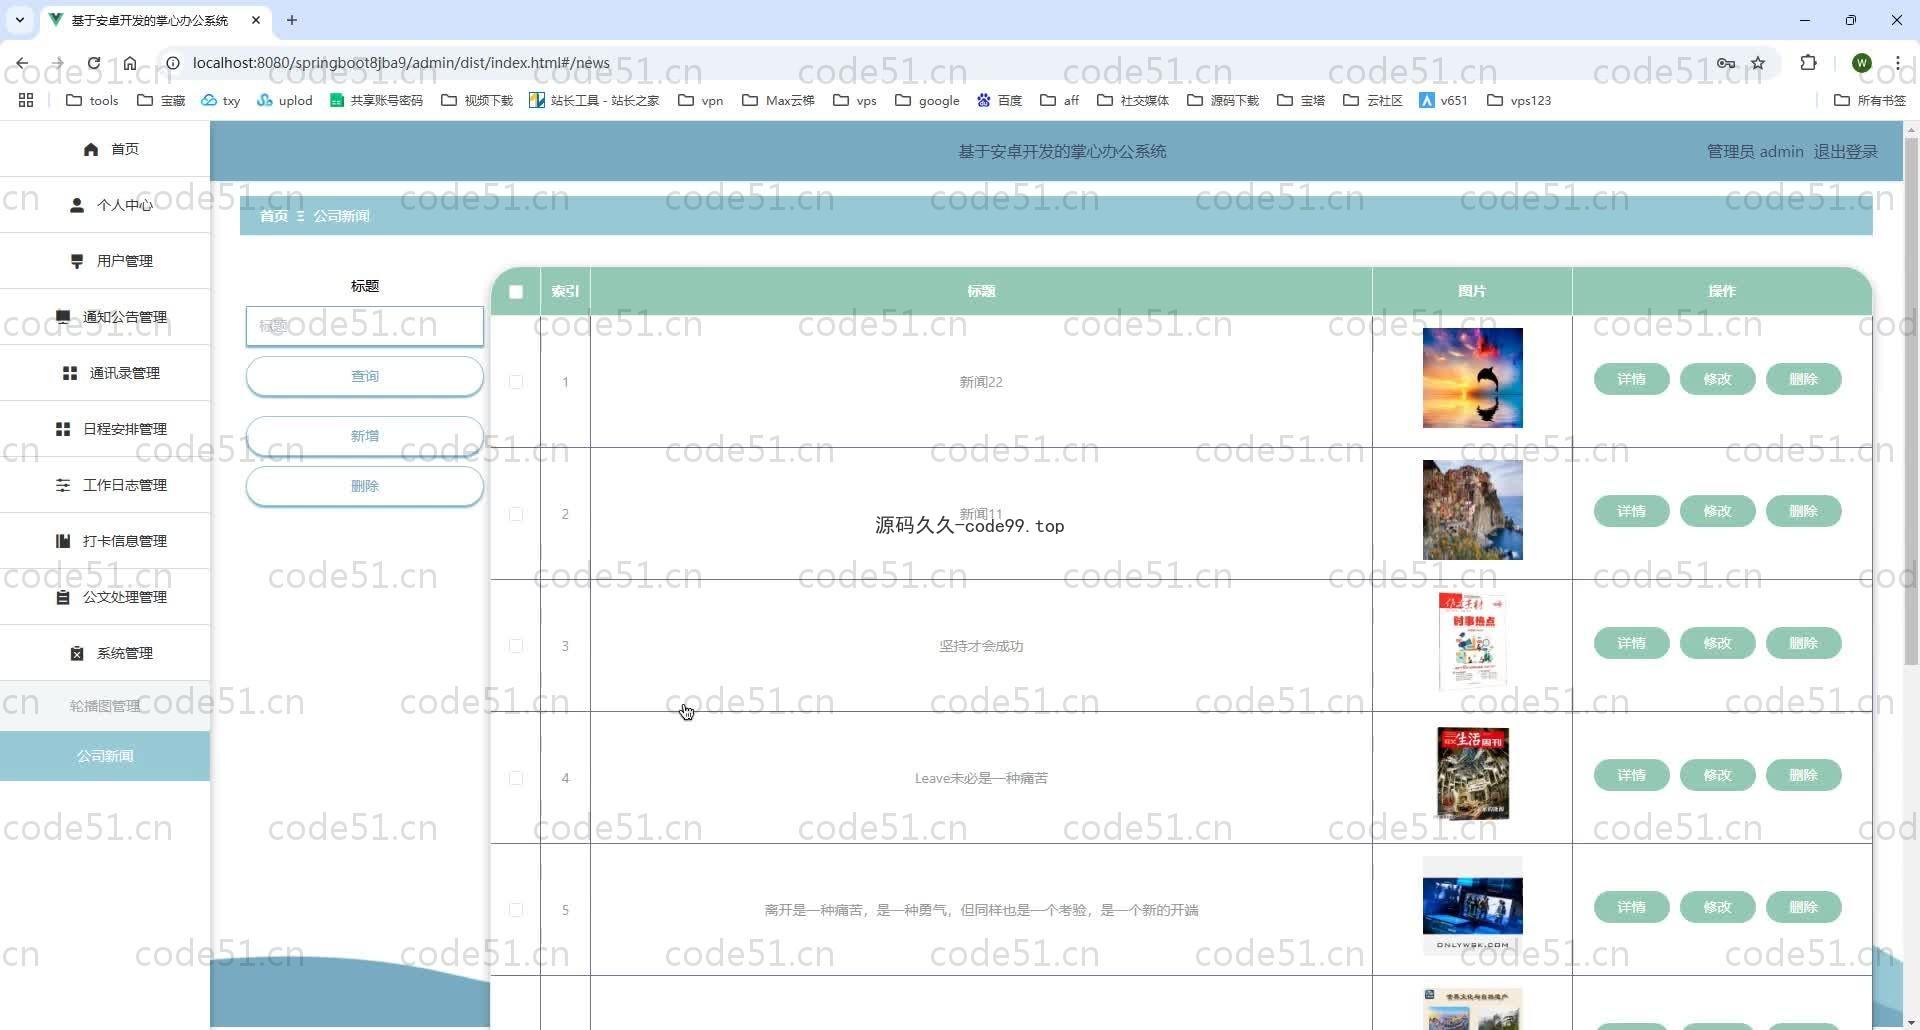Click the 删除 button below 新增
The image size is (1920, 1030).
point(365,486)
